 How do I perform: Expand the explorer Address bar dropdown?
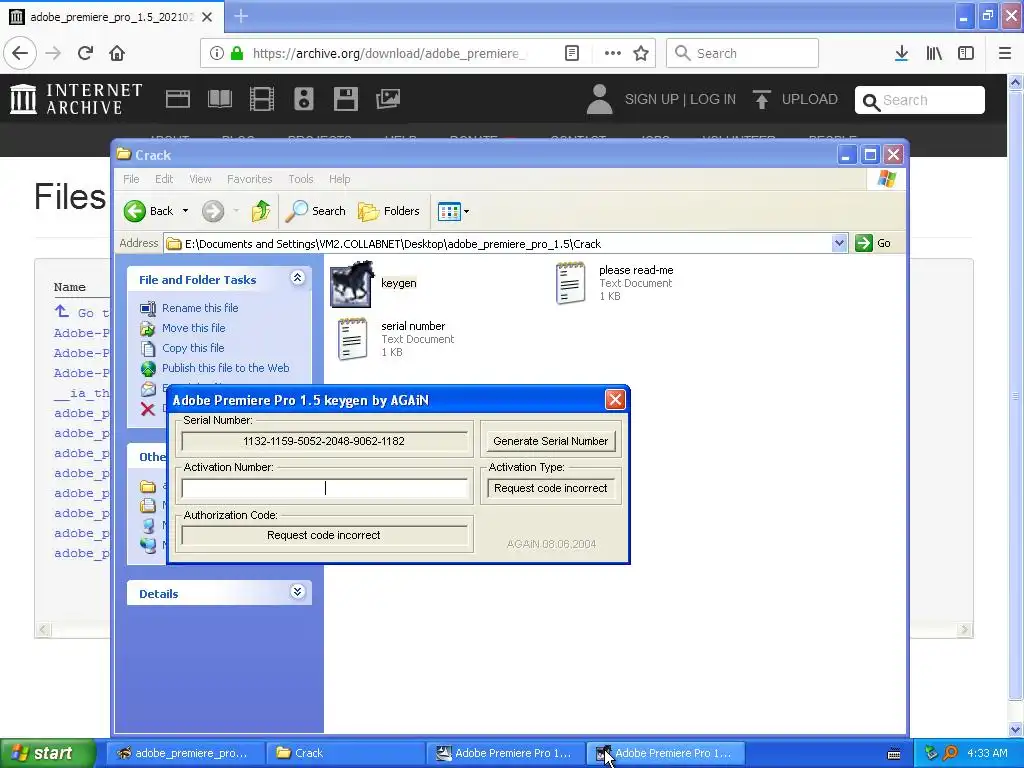pyautogui.click(x=839, y=244)
